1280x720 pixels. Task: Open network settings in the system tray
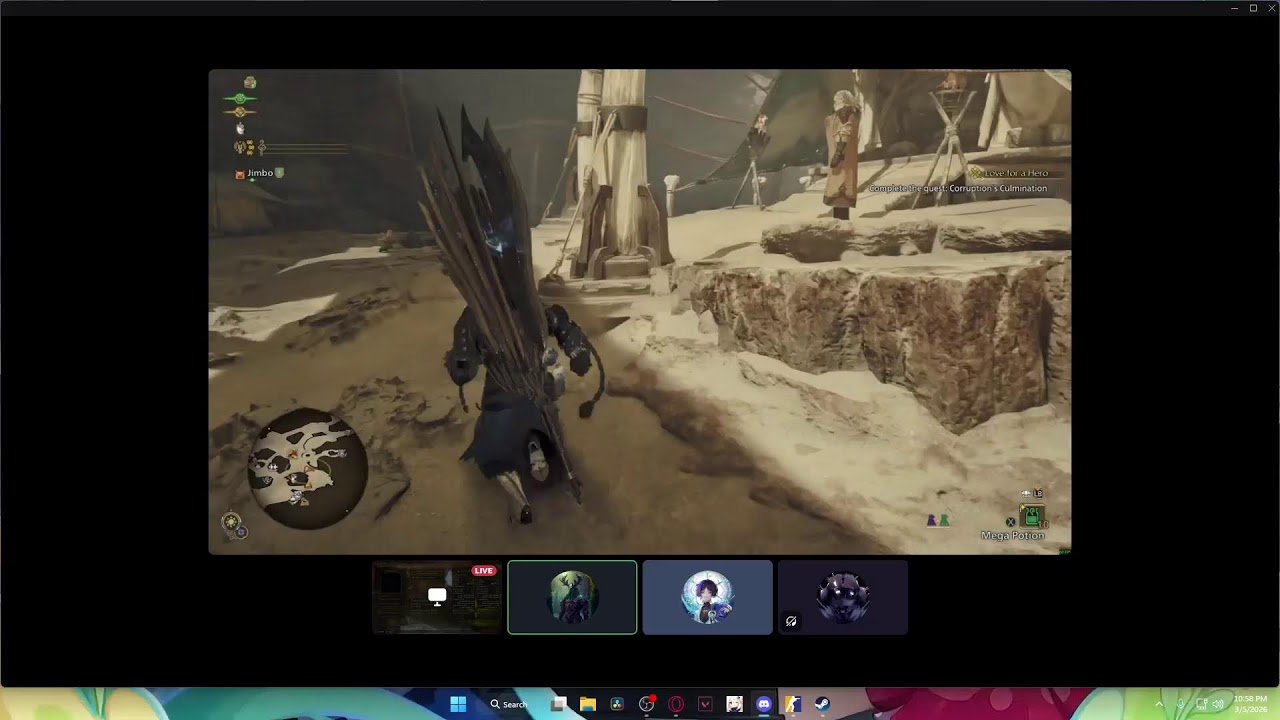[x=1202, y=704]
